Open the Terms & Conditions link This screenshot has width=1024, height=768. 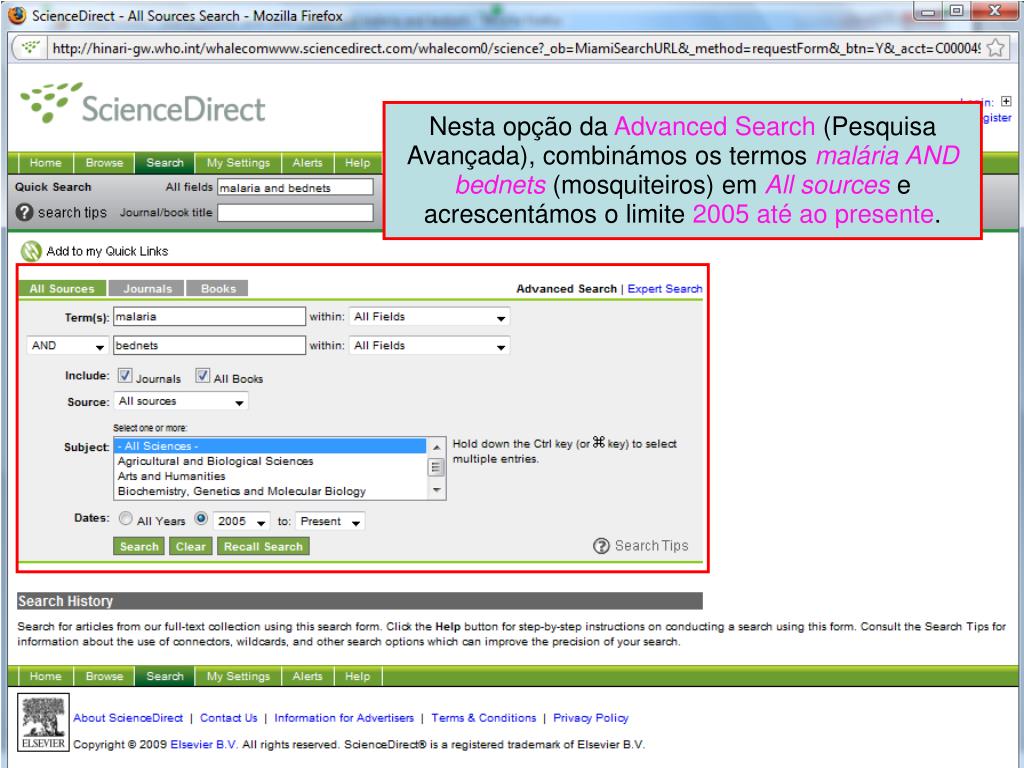coord(484,718)
